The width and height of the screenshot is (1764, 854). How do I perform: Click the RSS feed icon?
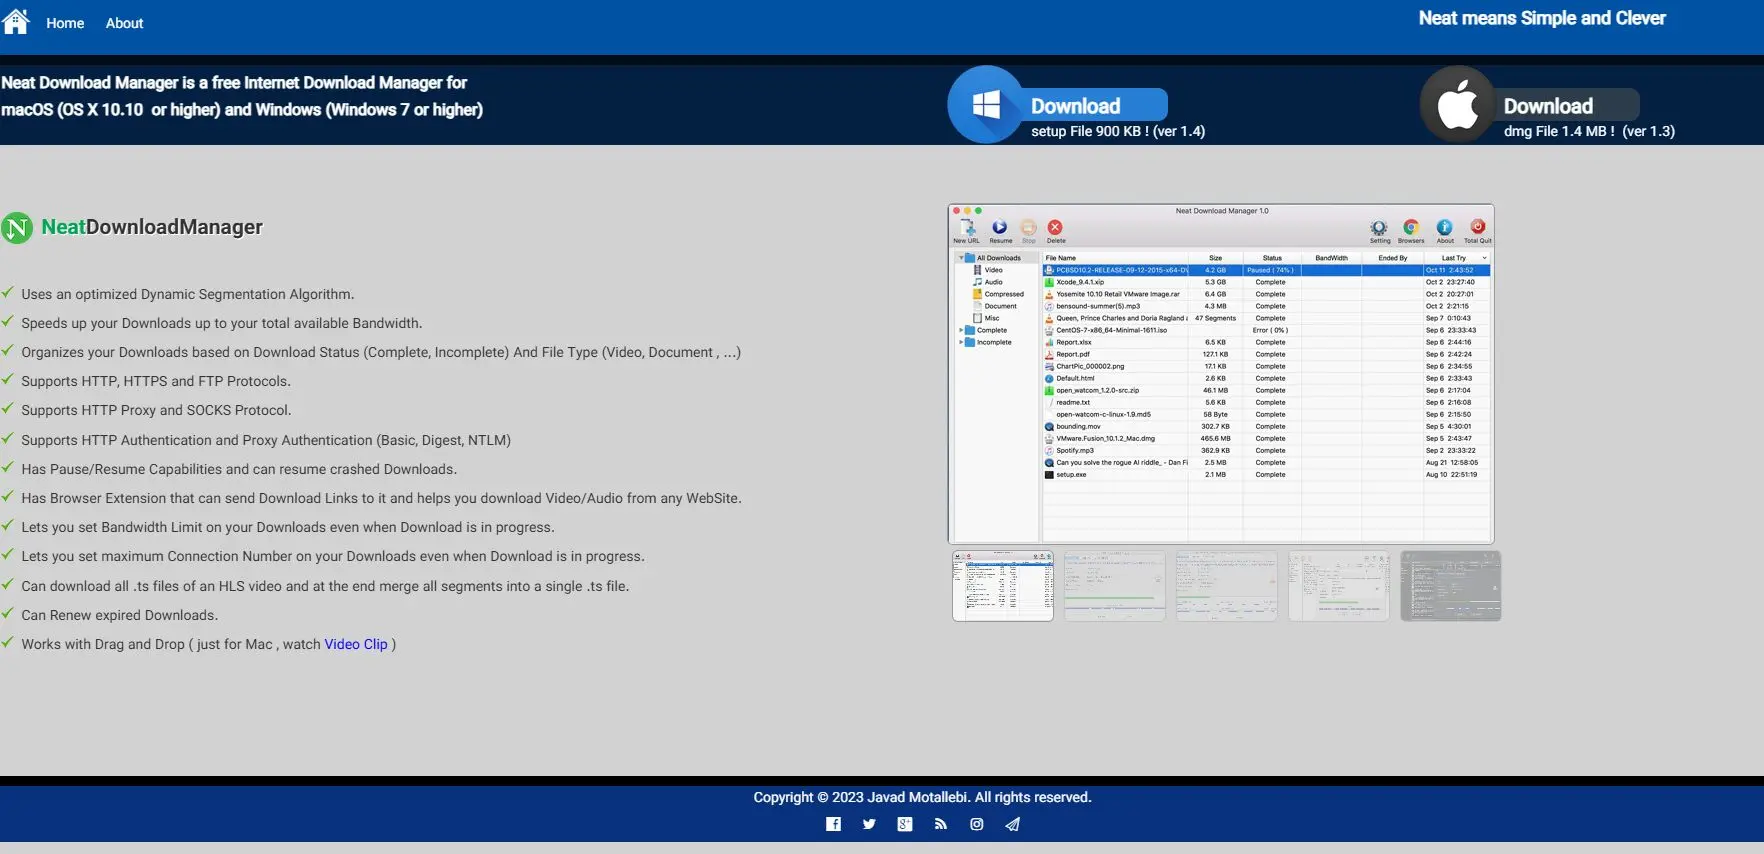(941, 824)
